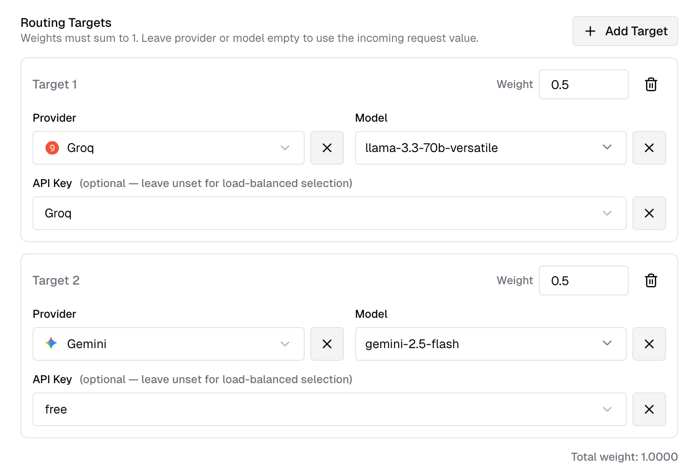The width and height of the screenshot is (700, 474).
Task: Open Target 1 Provider dropdown showing Groq
Action: (168, 148)
